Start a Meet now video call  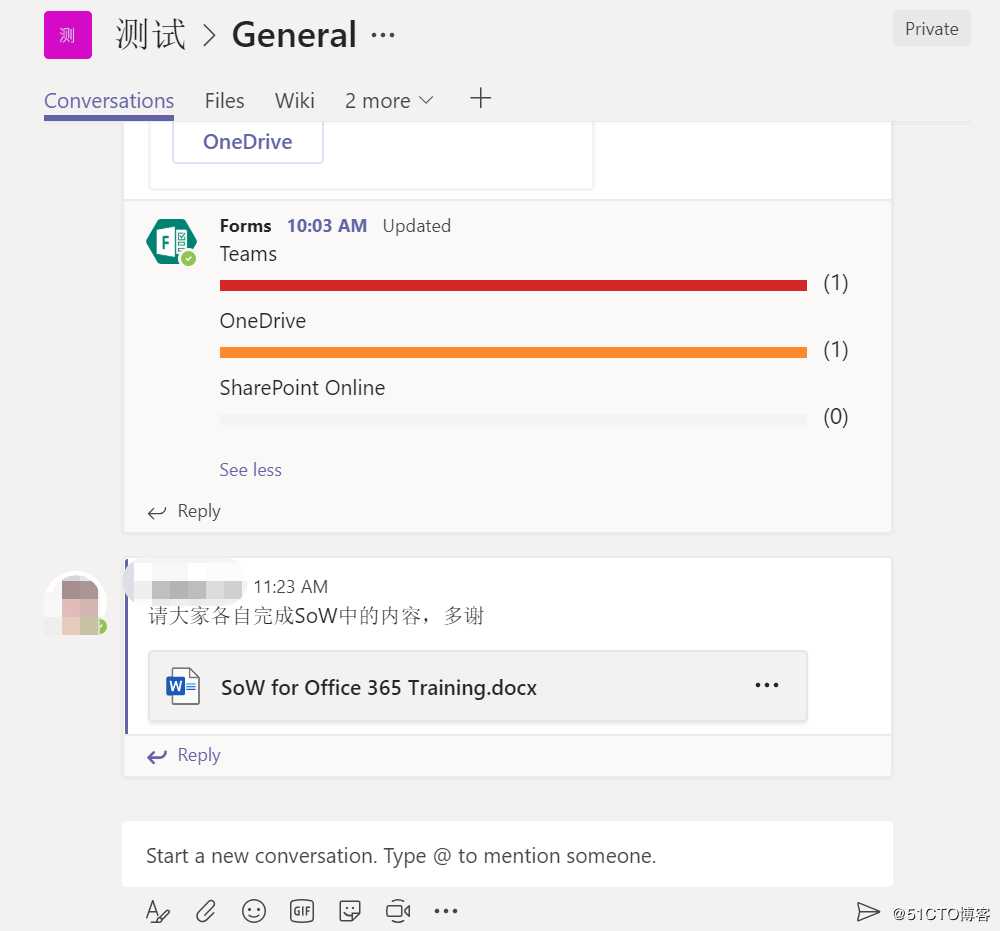pos(398,911)
